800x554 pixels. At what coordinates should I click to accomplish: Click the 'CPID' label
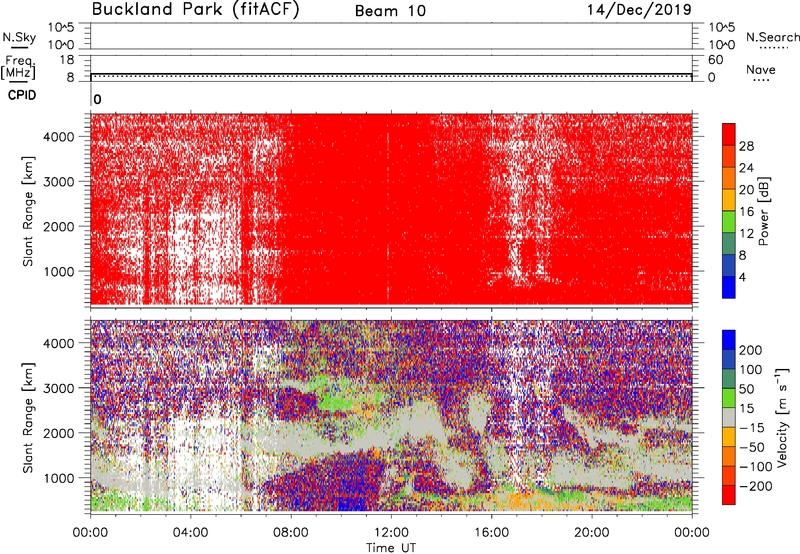pos(22,95)
